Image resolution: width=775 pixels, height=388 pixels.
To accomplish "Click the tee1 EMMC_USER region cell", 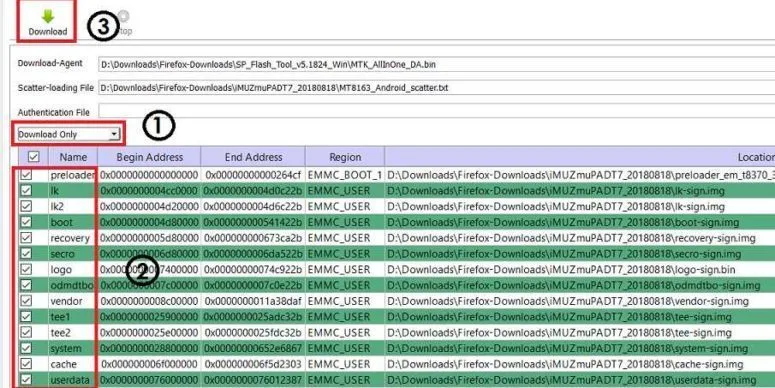I will pyautogui.click(x=345, y=317).
